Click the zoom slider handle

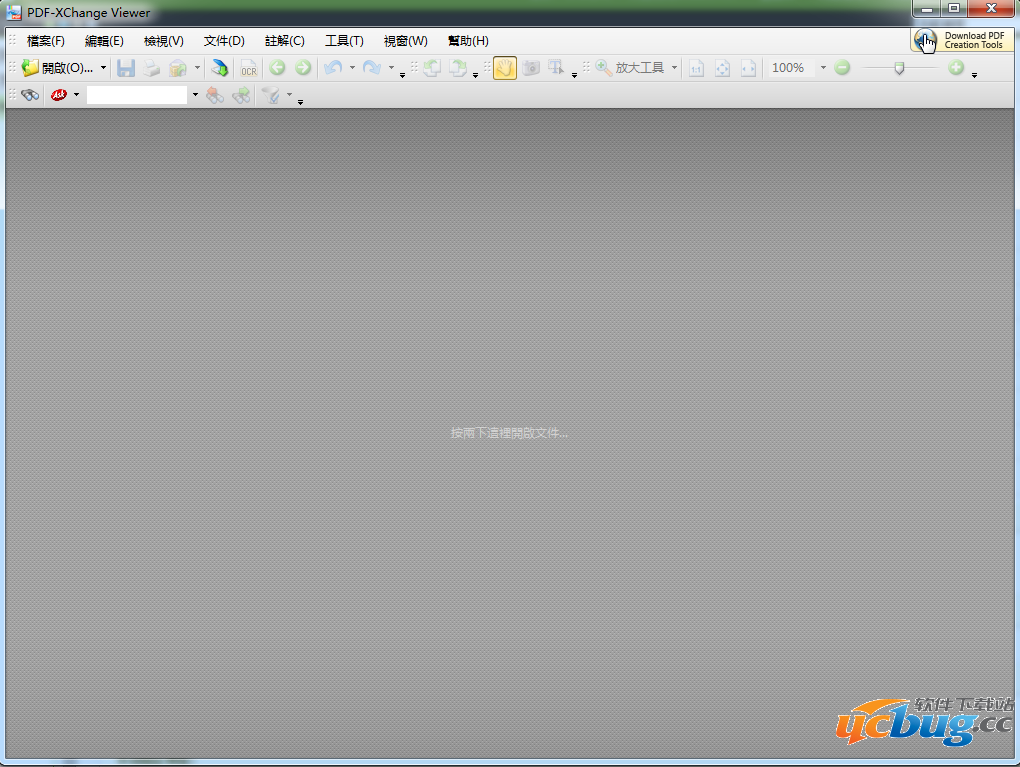[899, 68]
